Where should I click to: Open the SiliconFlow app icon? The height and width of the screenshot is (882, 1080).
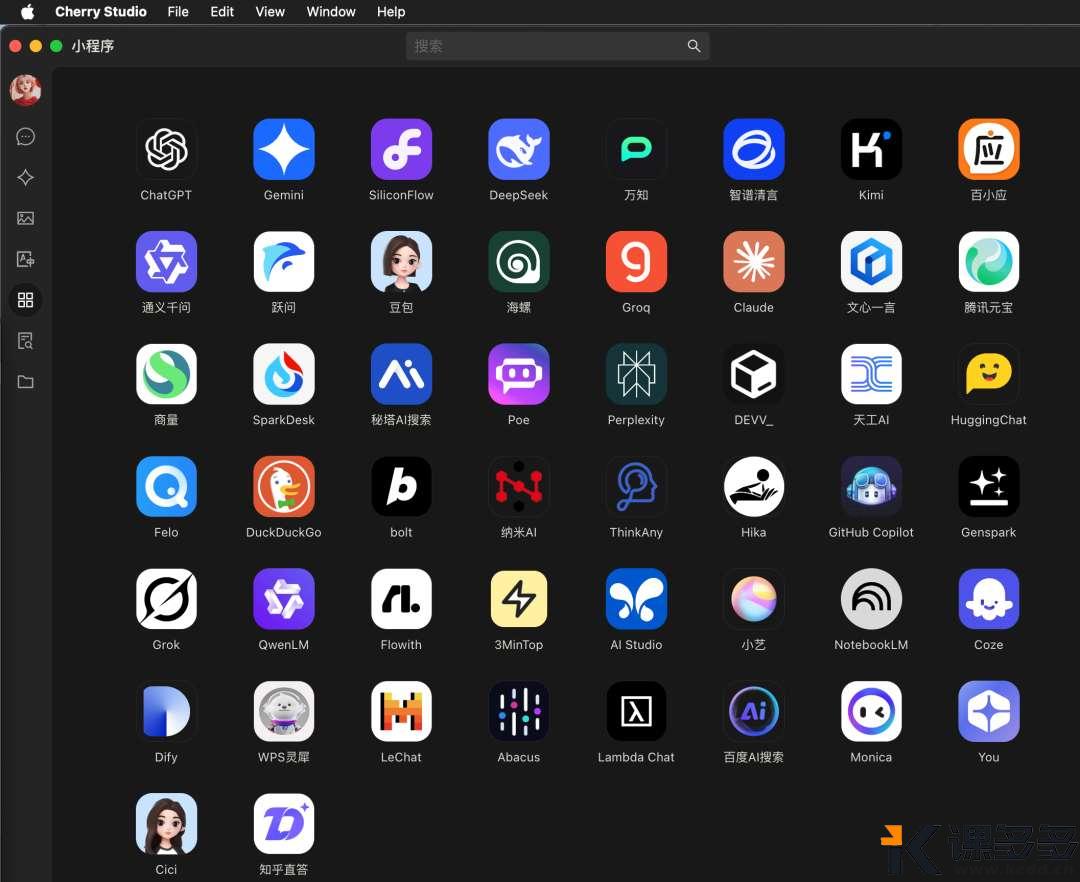[402, 149]
